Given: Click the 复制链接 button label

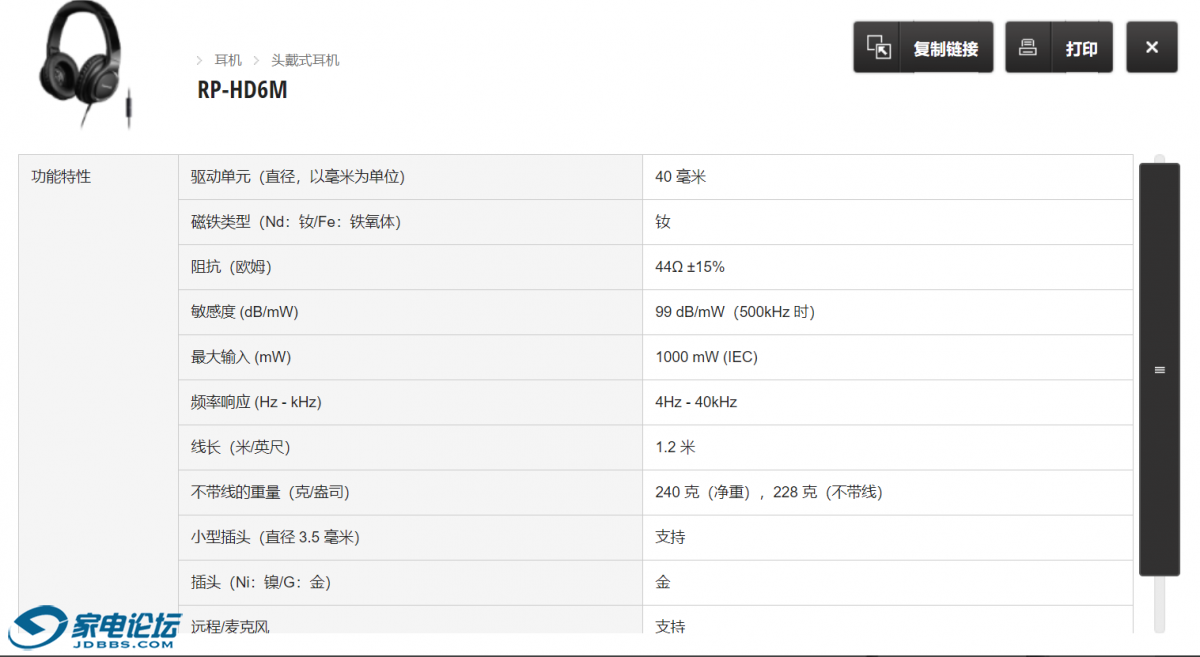Looking at the screenshot, I should 945,48.
